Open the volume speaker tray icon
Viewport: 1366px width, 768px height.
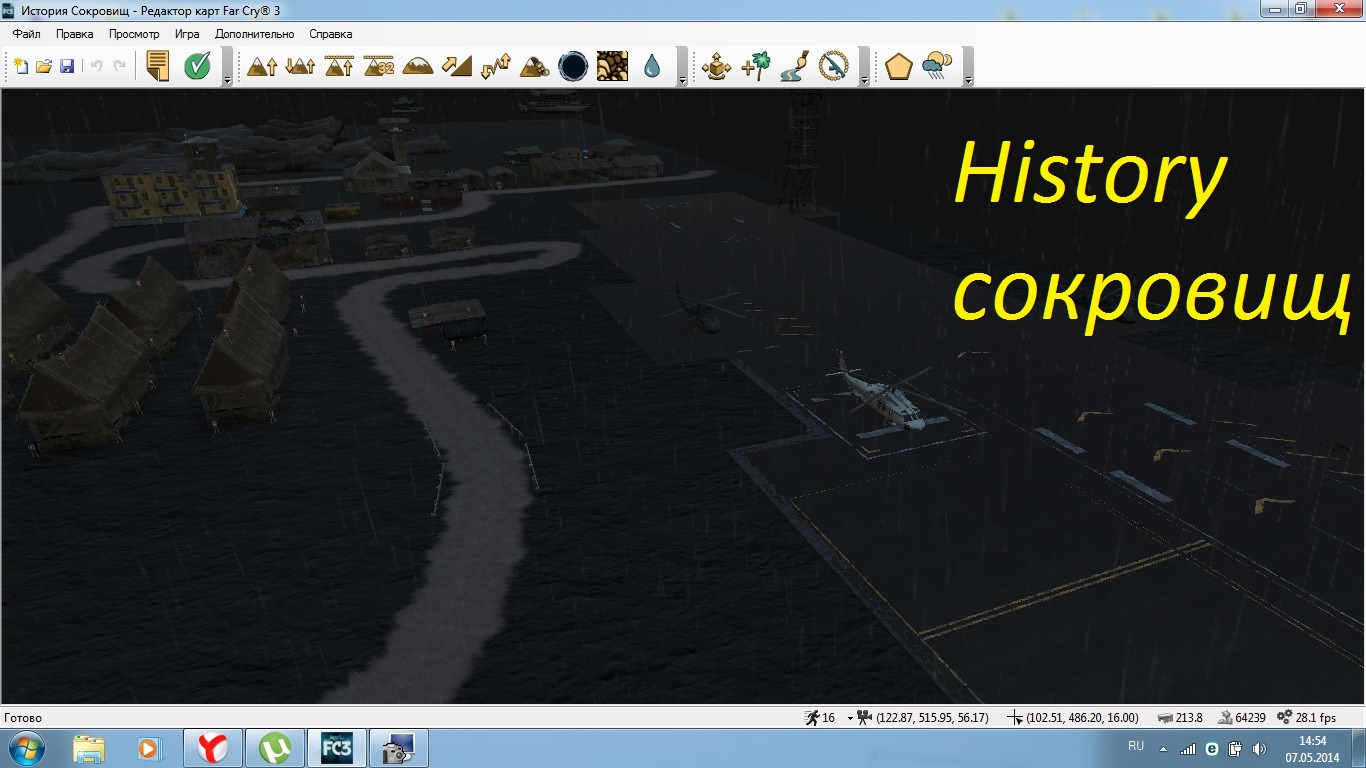pos(1258,748)
